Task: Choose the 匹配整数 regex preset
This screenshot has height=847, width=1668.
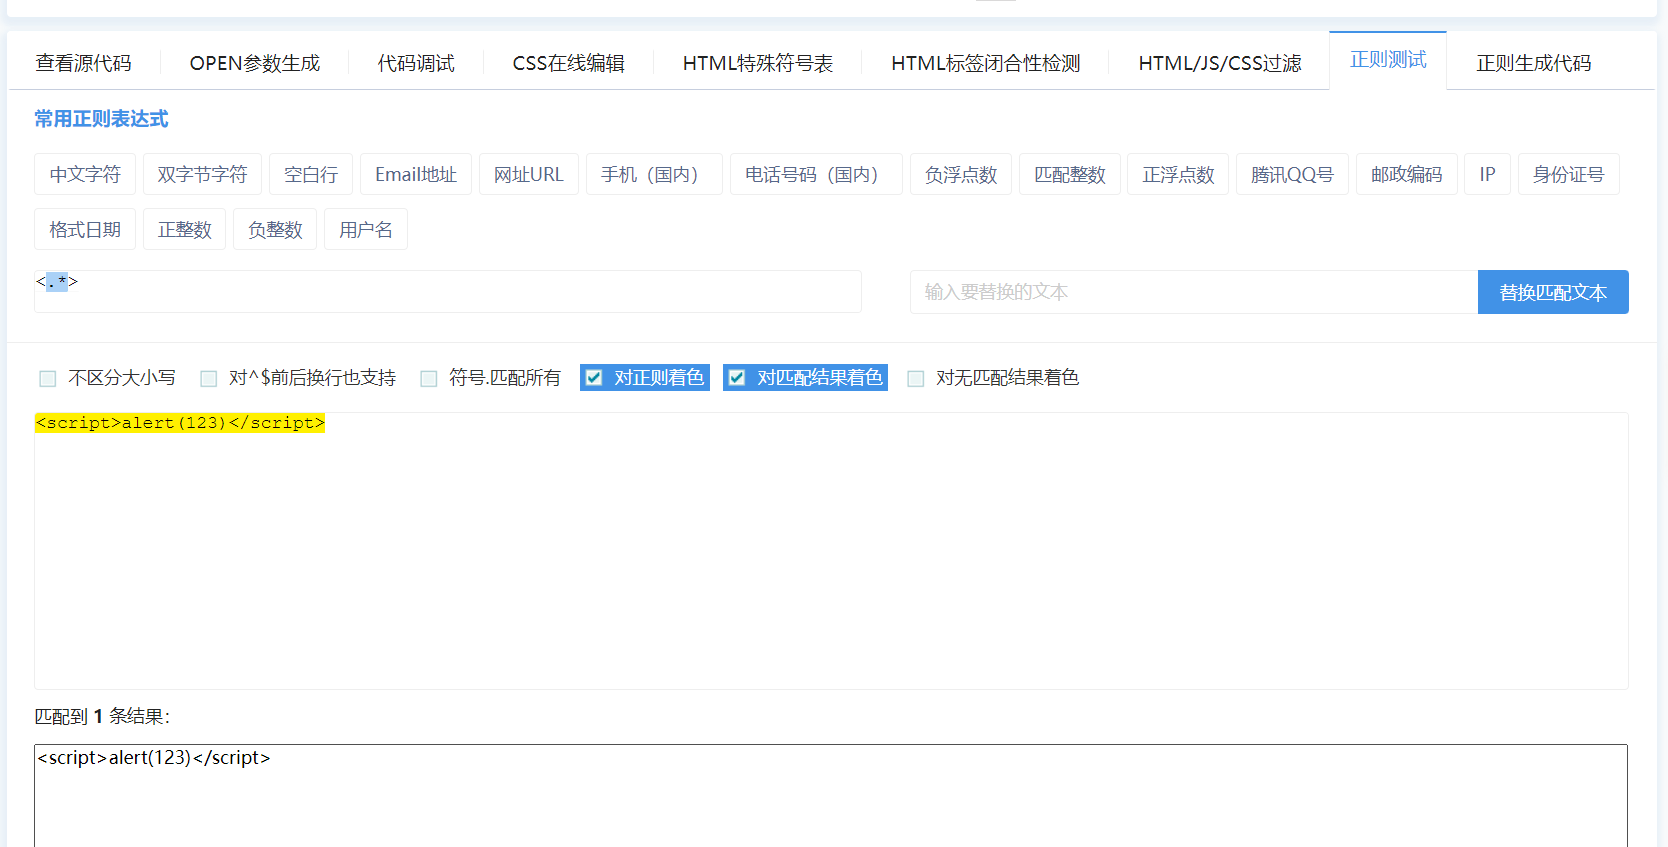Action: (x=1070, y=174)
